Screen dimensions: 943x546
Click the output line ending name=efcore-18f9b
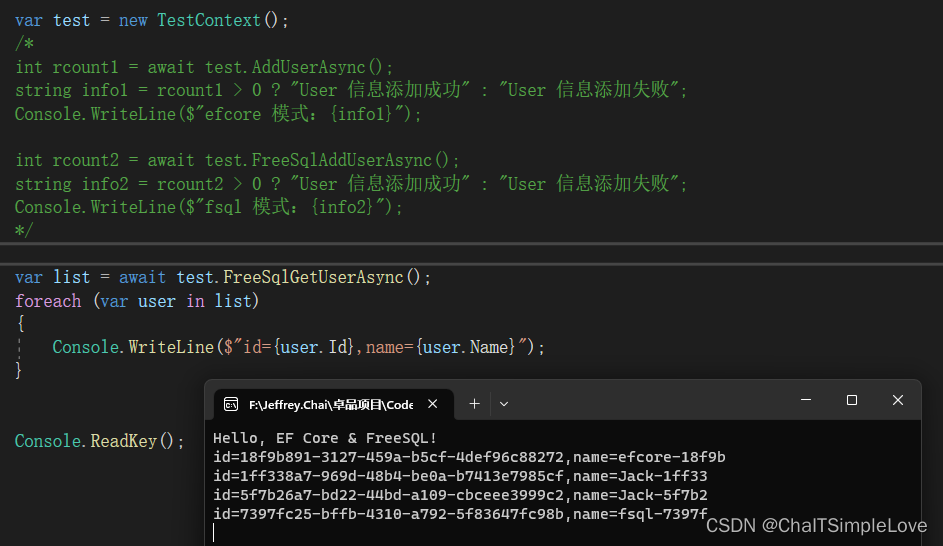click(469, 457)
